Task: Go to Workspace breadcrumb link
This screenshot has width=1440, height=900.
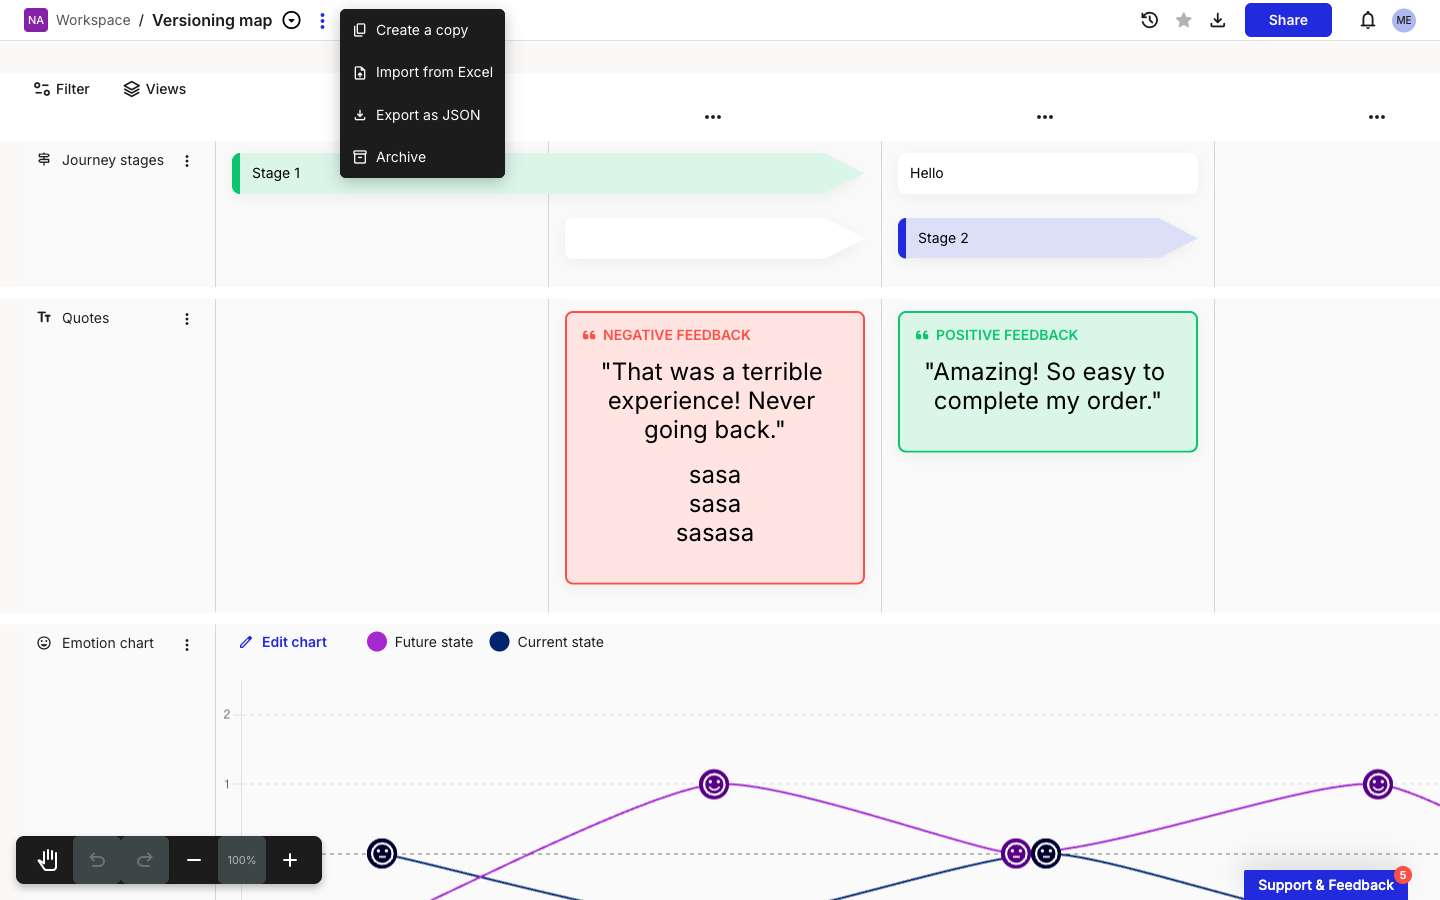Action: (x=93, y=20)
